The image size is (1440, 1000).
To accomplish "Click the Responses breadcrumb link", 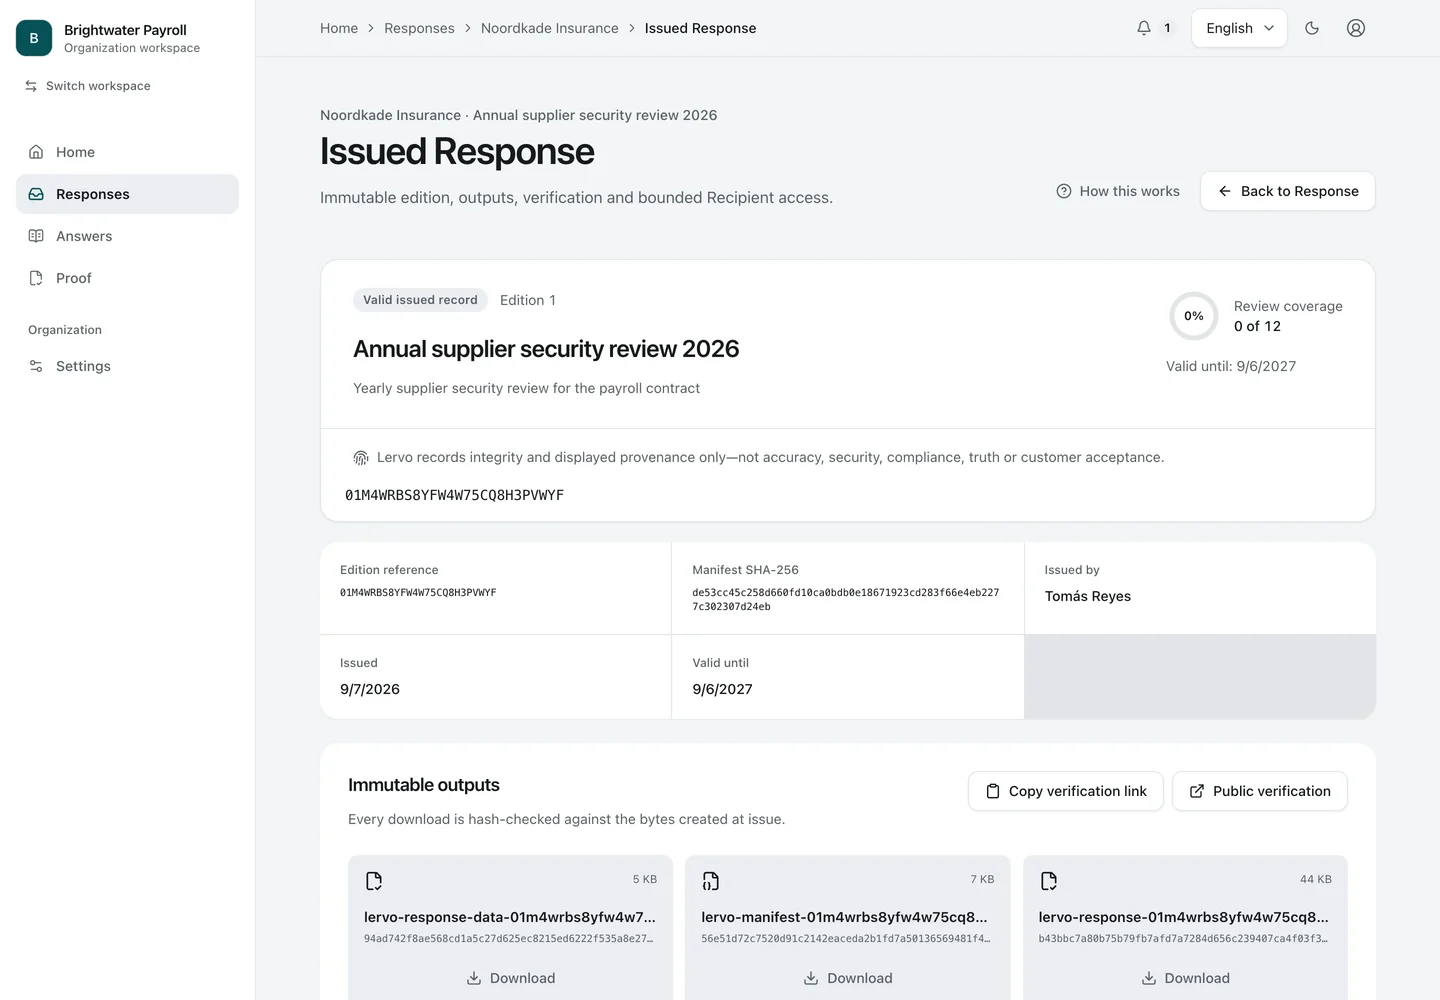I will click(419, 28).
